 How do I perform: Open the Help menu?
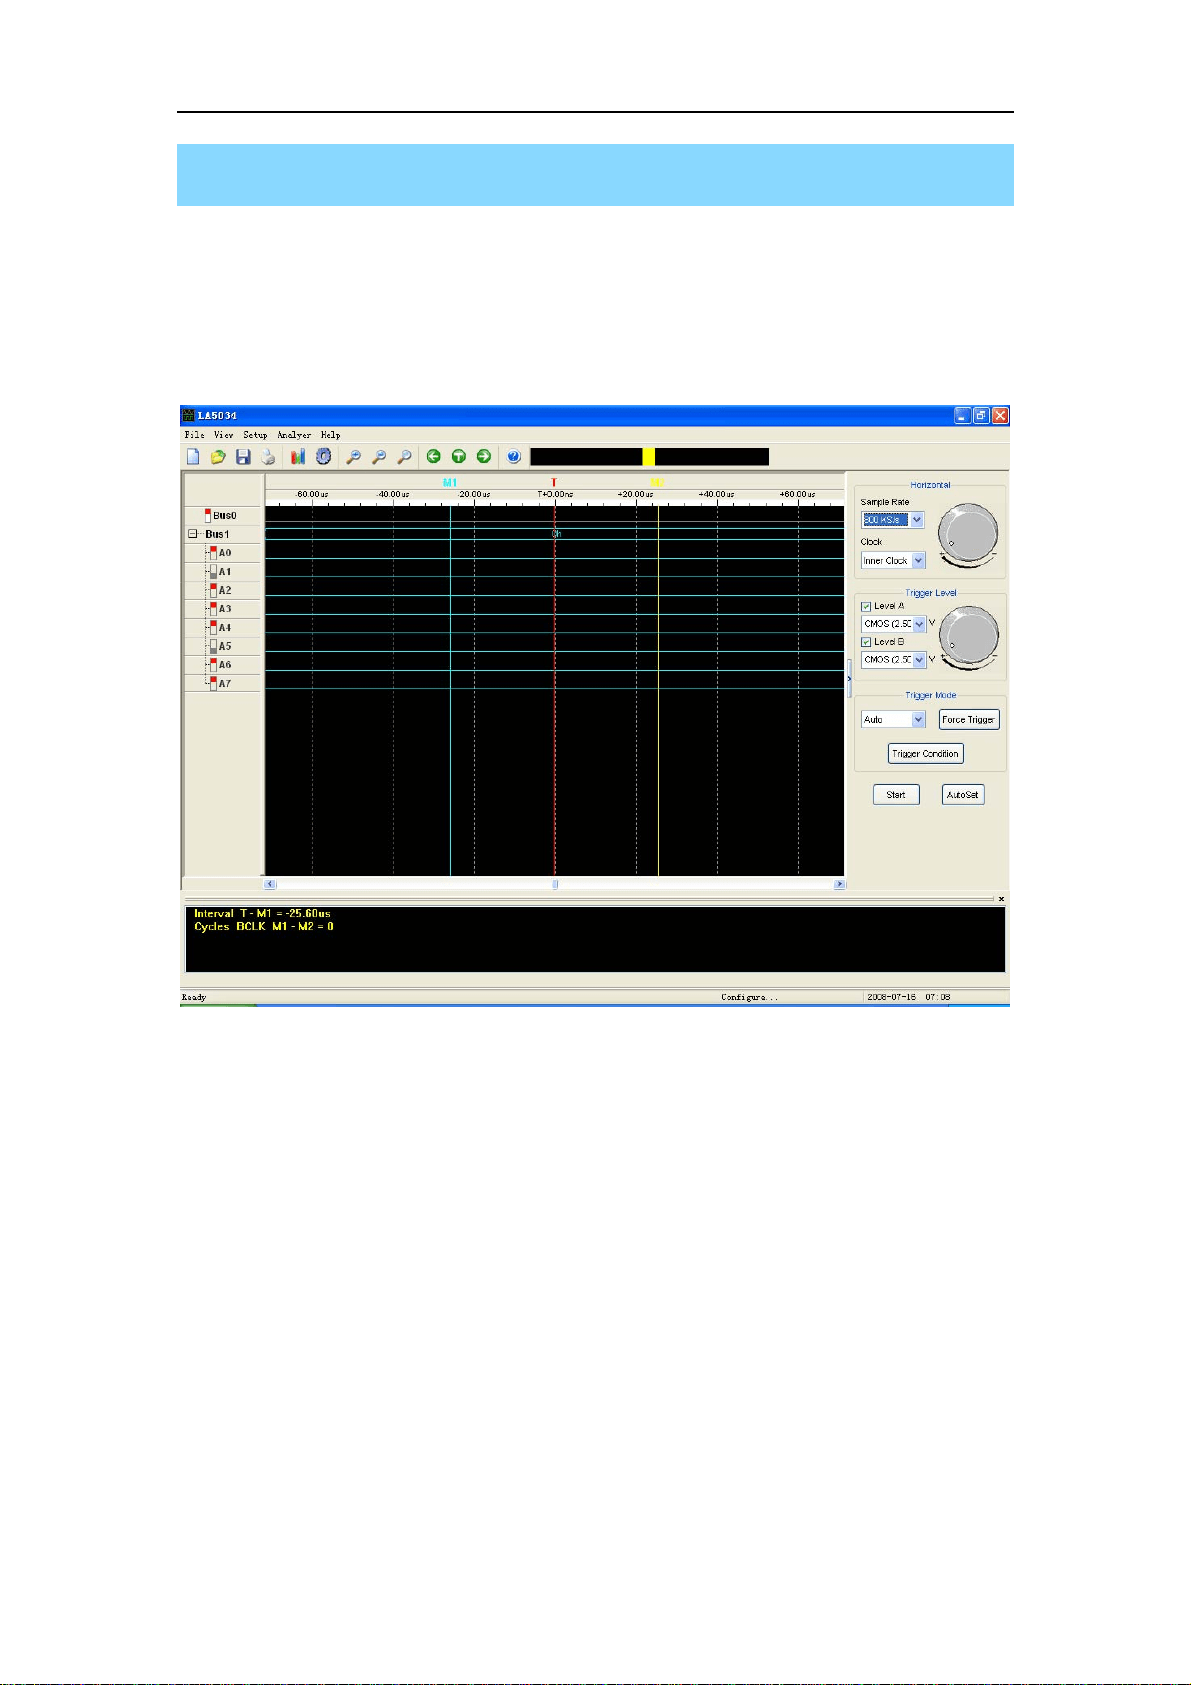point(330,435)
